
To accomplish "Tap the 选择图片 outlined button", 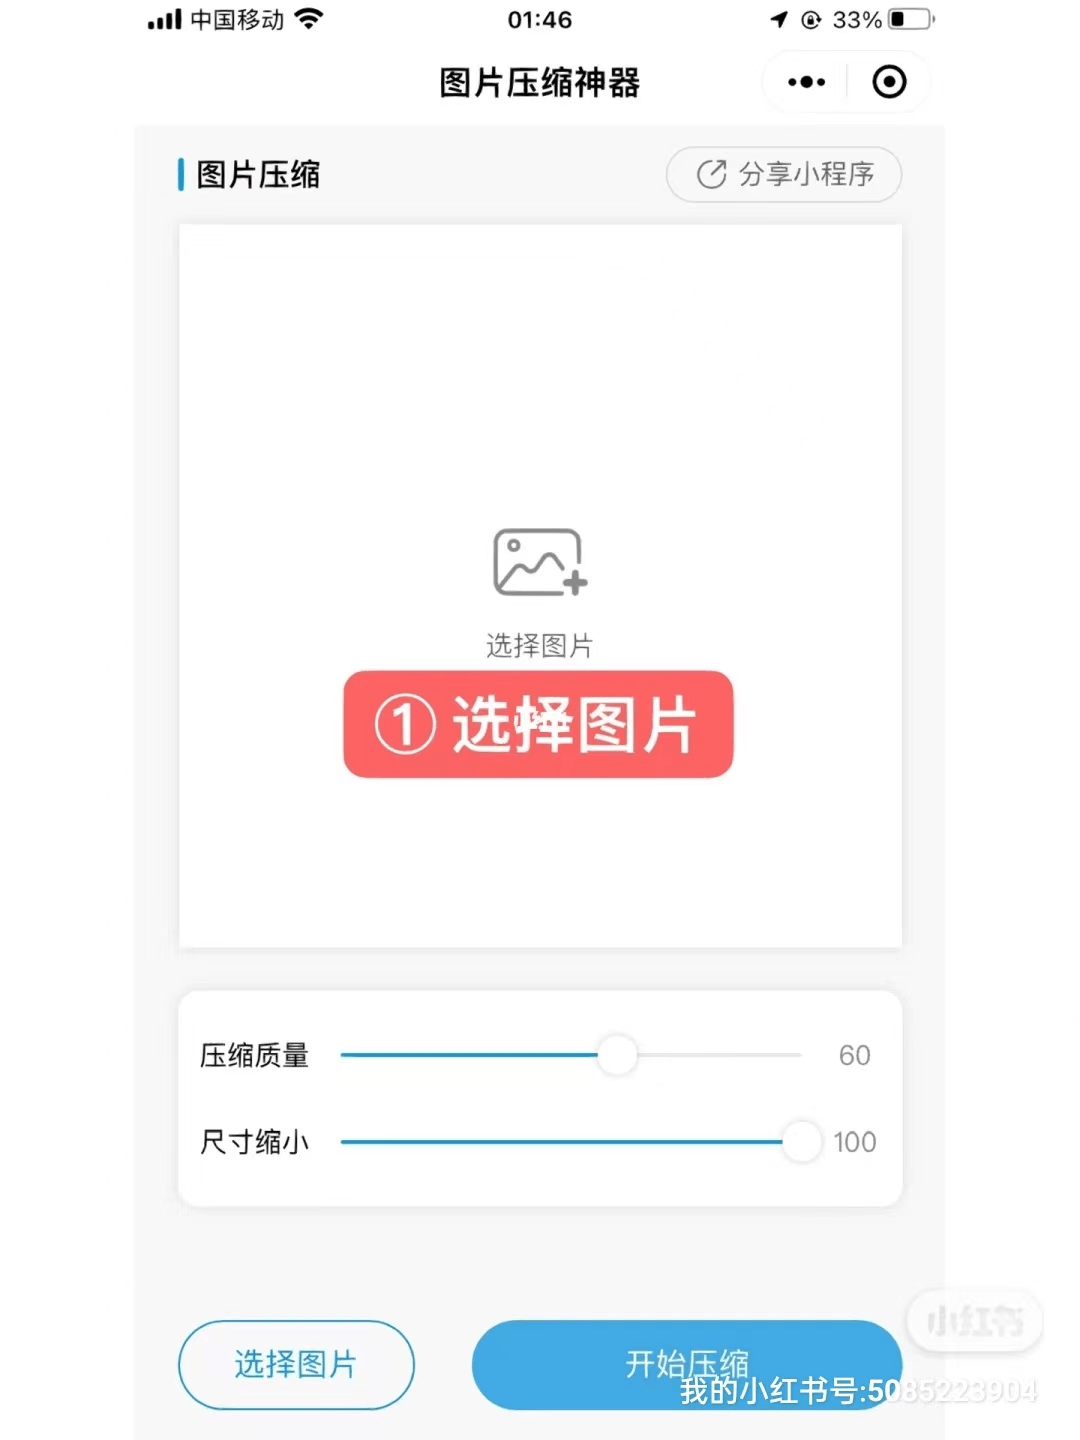I will pyautogui.click(x=296, y=1364).
